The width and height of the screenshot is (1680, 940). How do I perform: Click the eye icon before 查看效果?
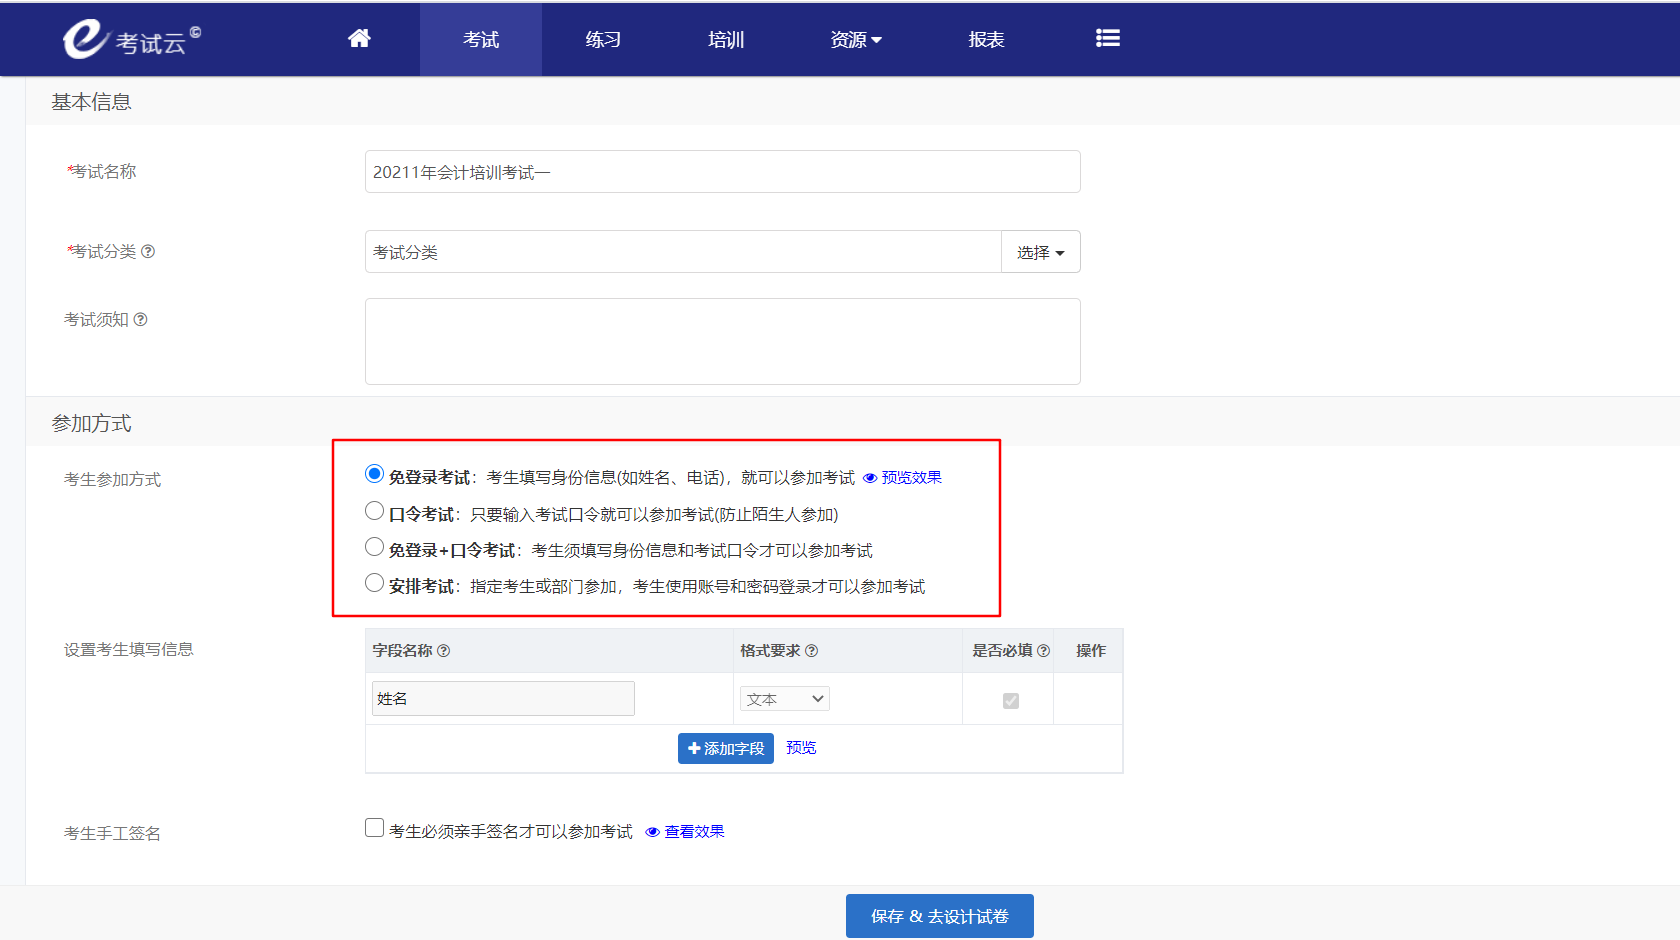652,832
